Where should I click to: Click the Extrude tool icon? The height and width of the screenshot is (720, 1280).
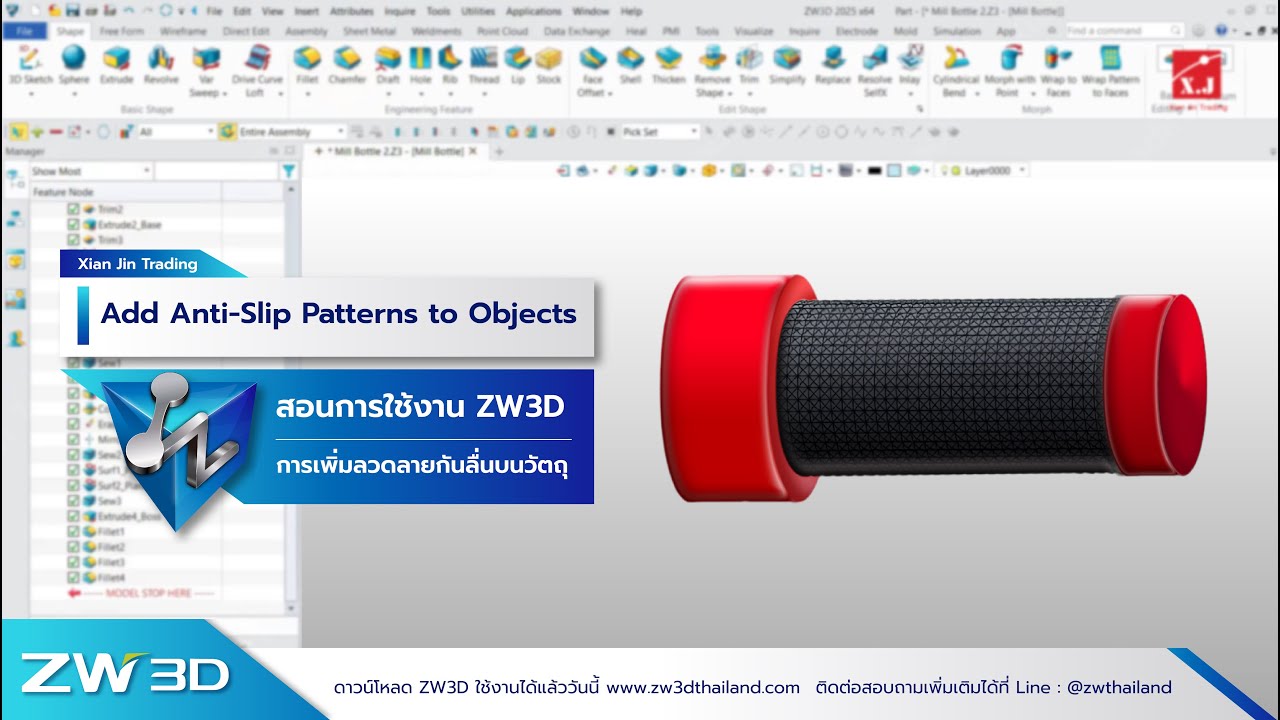[x=116, y=58]
